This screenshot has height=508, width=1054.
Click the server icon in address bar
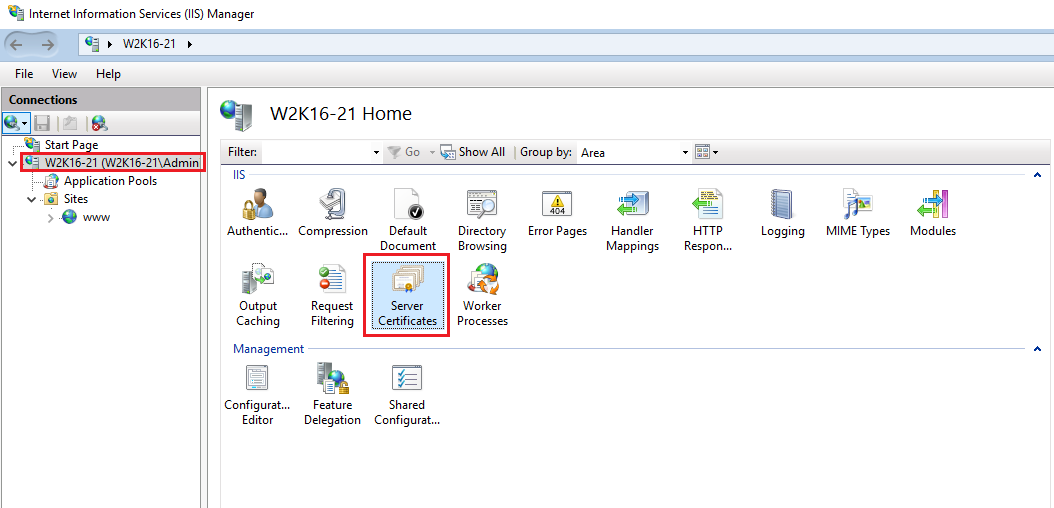(x=93, y=44)
